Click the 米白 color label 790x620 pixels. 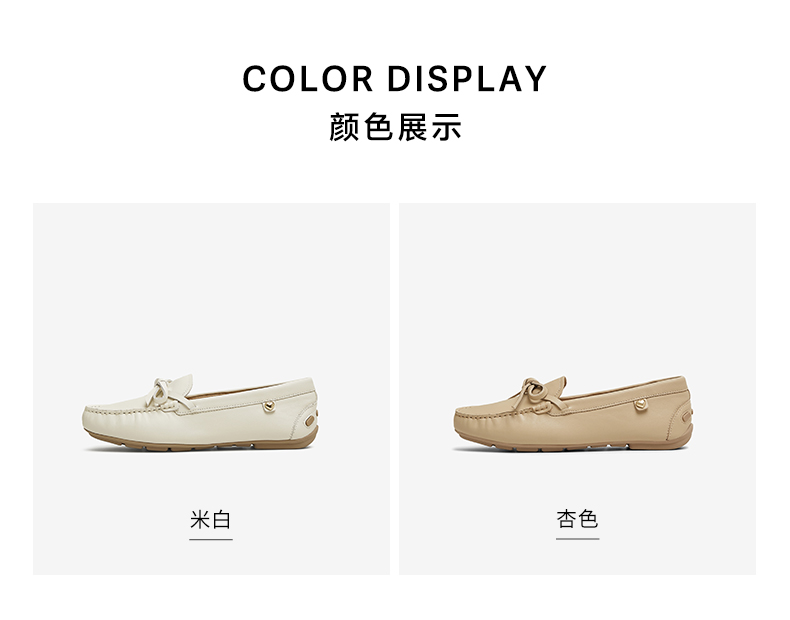point(211,519)
